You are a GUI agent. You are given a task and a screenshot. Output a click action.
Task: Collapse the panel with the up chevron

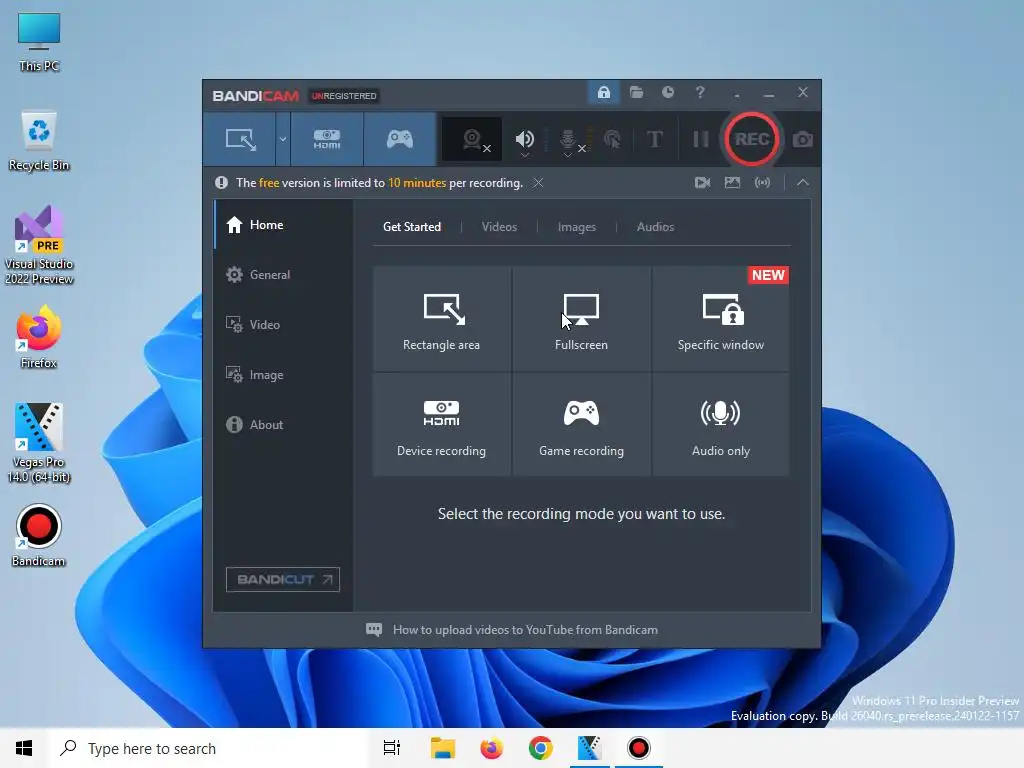click(803, 183)
